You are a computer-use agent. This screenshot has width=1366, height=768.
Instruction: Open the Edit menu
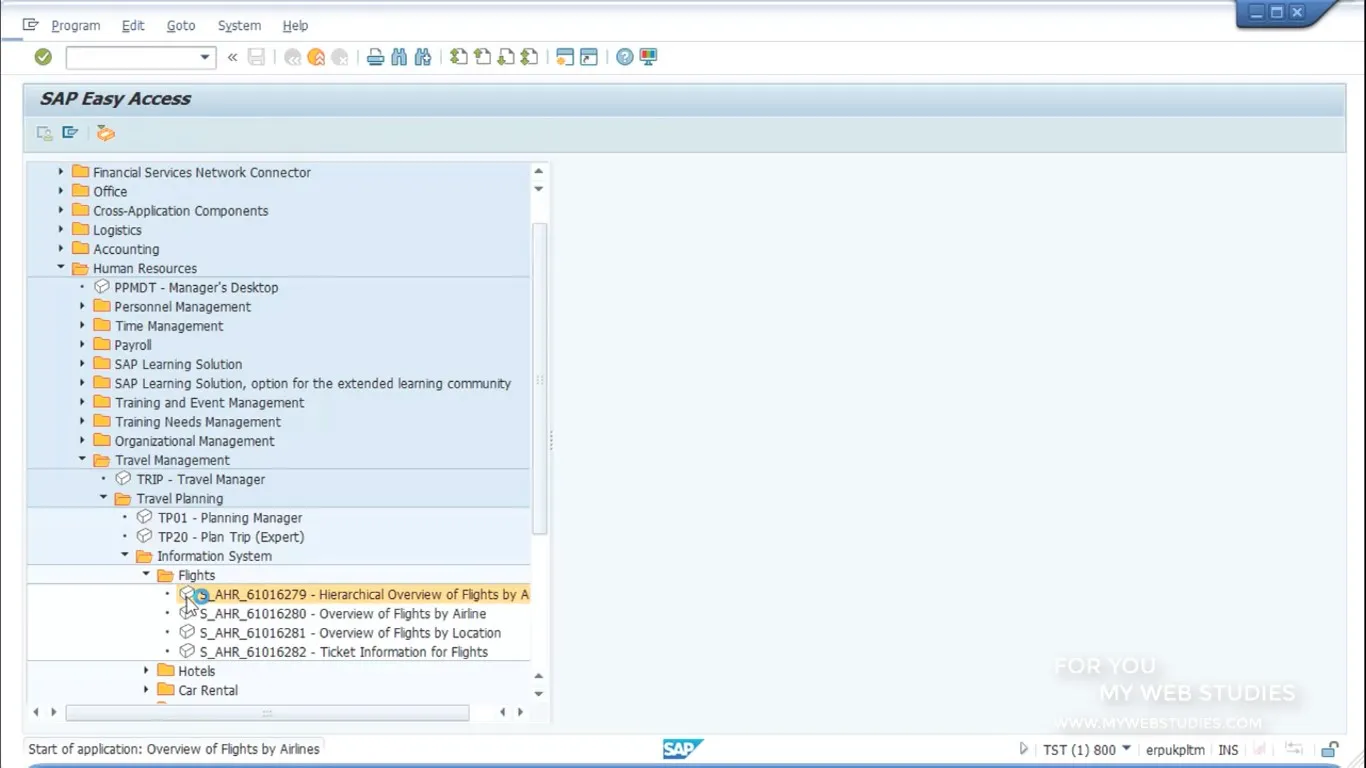(x=133, y=25)
